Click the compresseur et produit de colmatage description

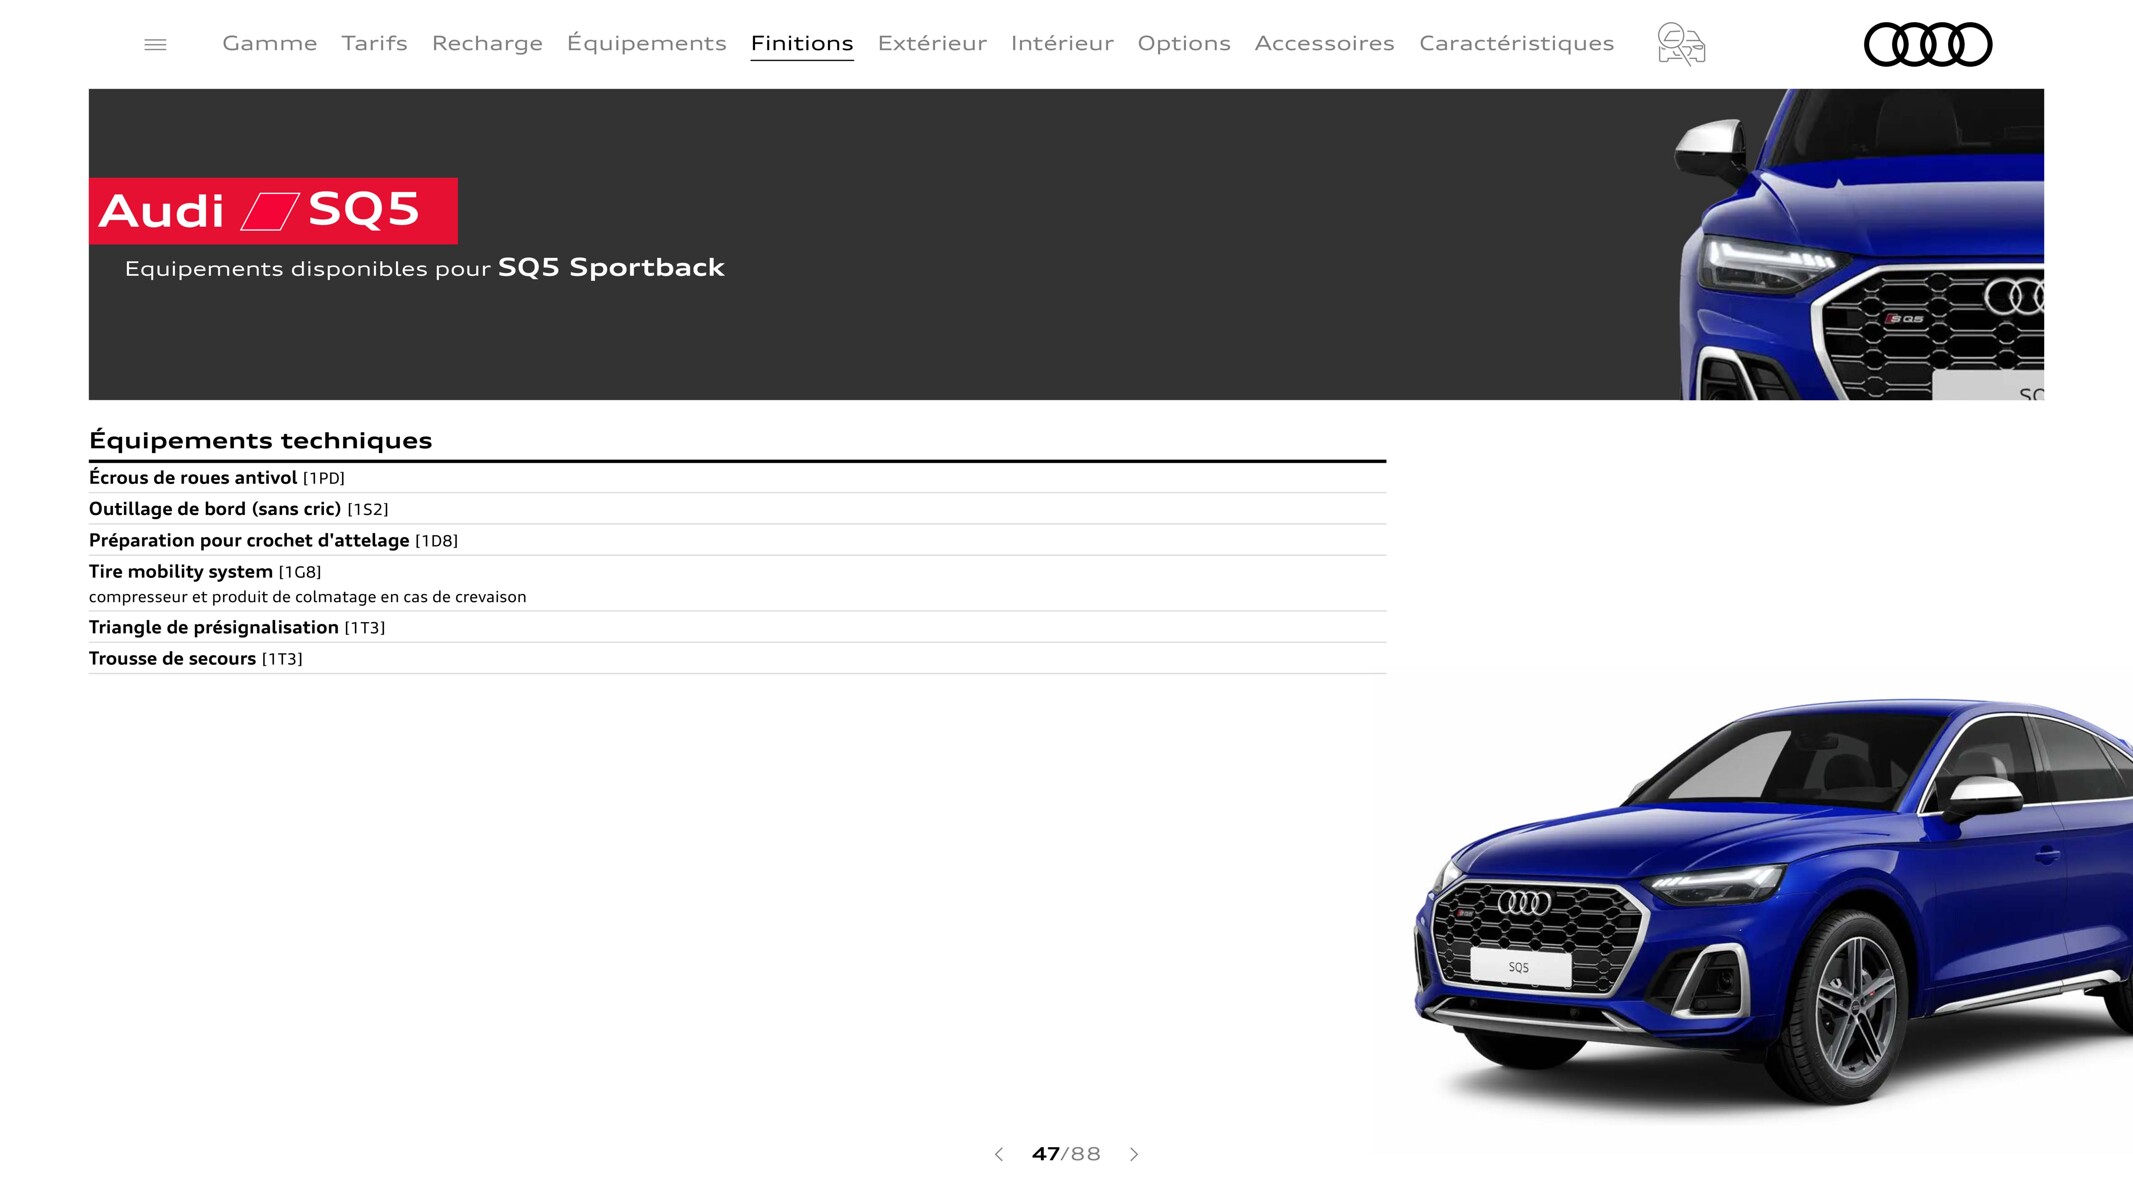(307, 597)
